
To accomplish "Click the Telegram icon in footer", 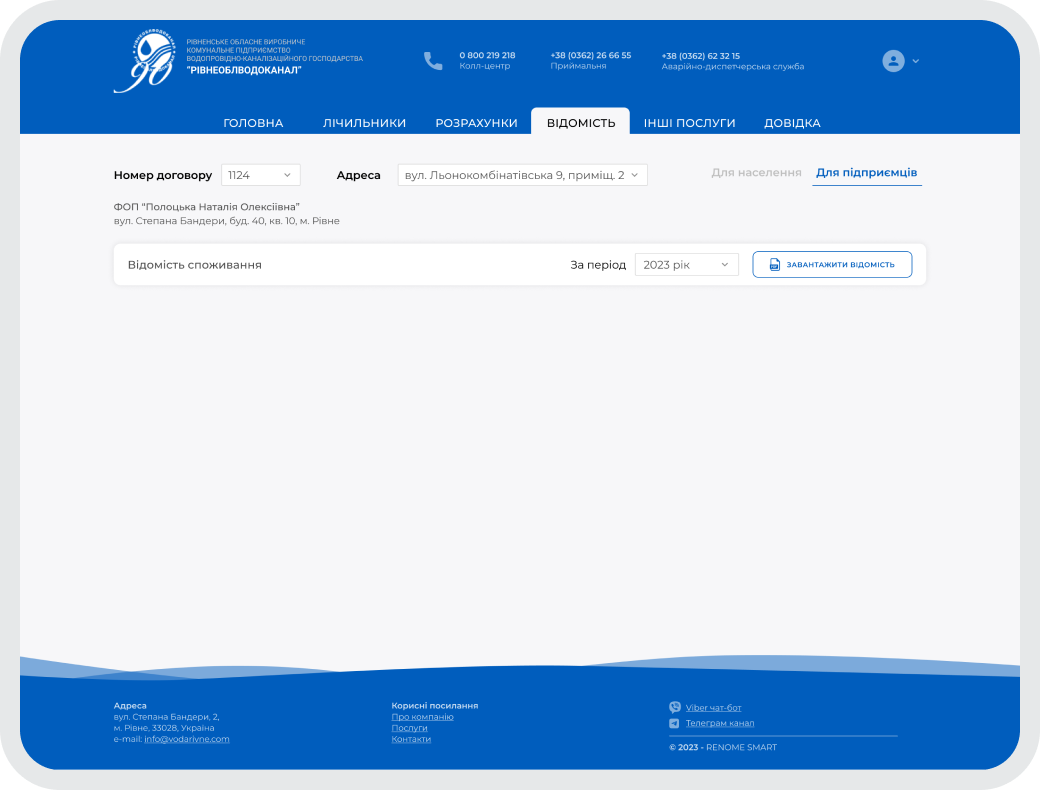I will point(675,723).
